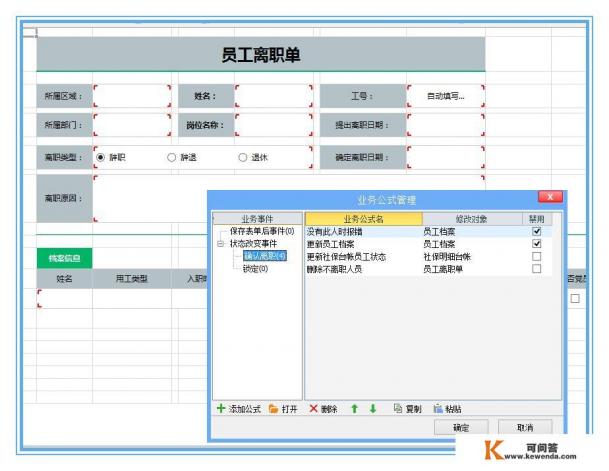The image size is (609, 471).
Task: Click the 用工类型 column header
Action: (x=132, y=278)
